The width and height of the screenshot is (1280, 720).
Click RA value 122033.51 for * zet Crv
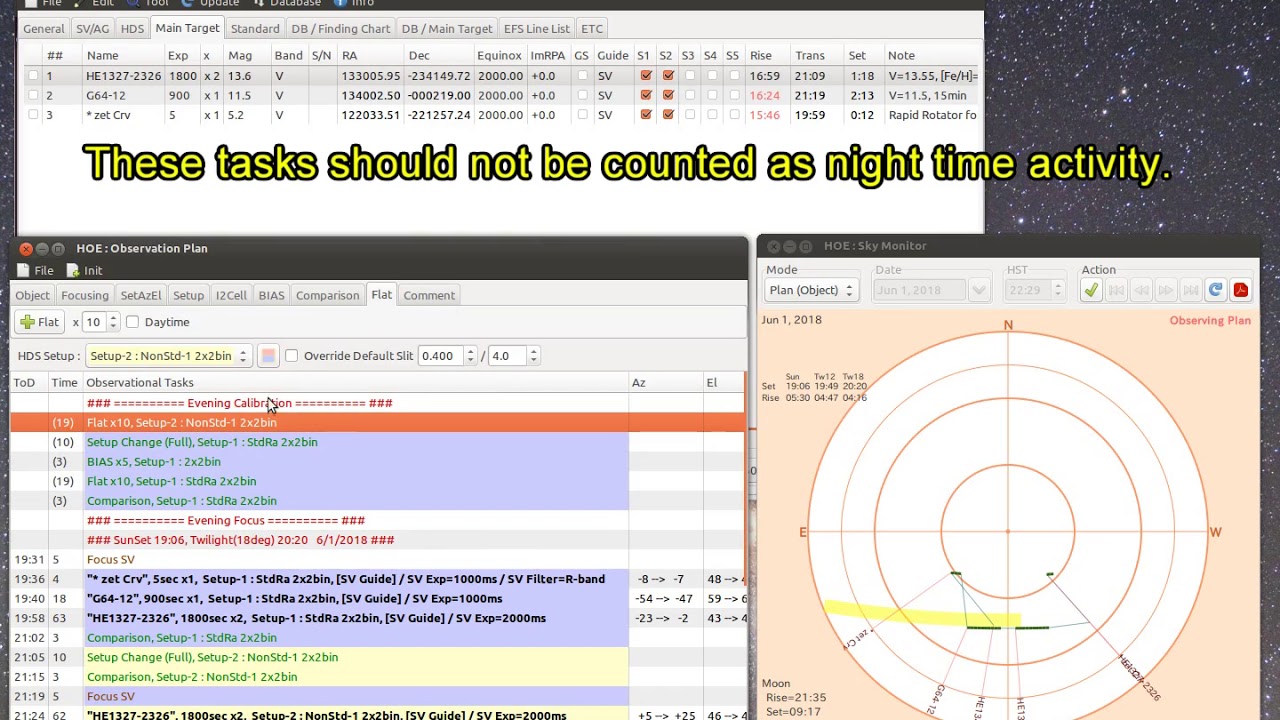tap(371, 115)
